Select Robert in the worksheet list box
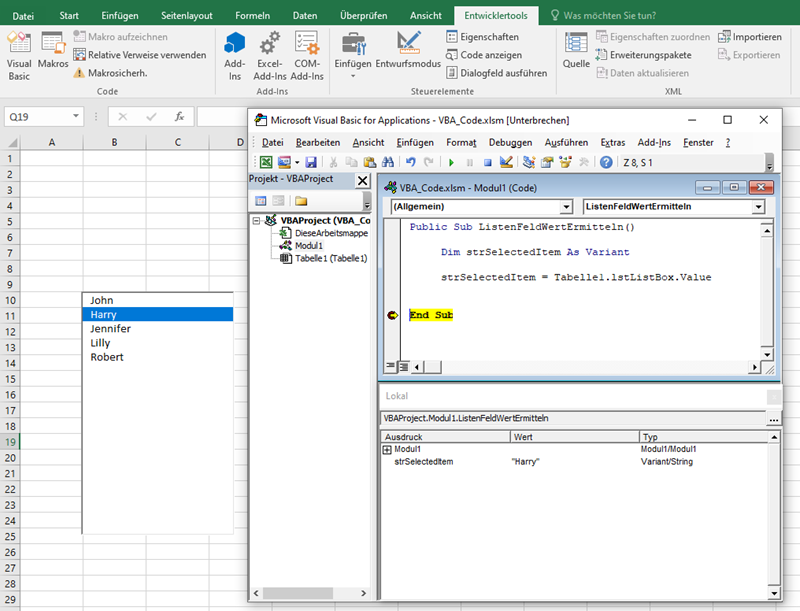The width and height of the screenshot is (800, 611). (x=158, y=357)
